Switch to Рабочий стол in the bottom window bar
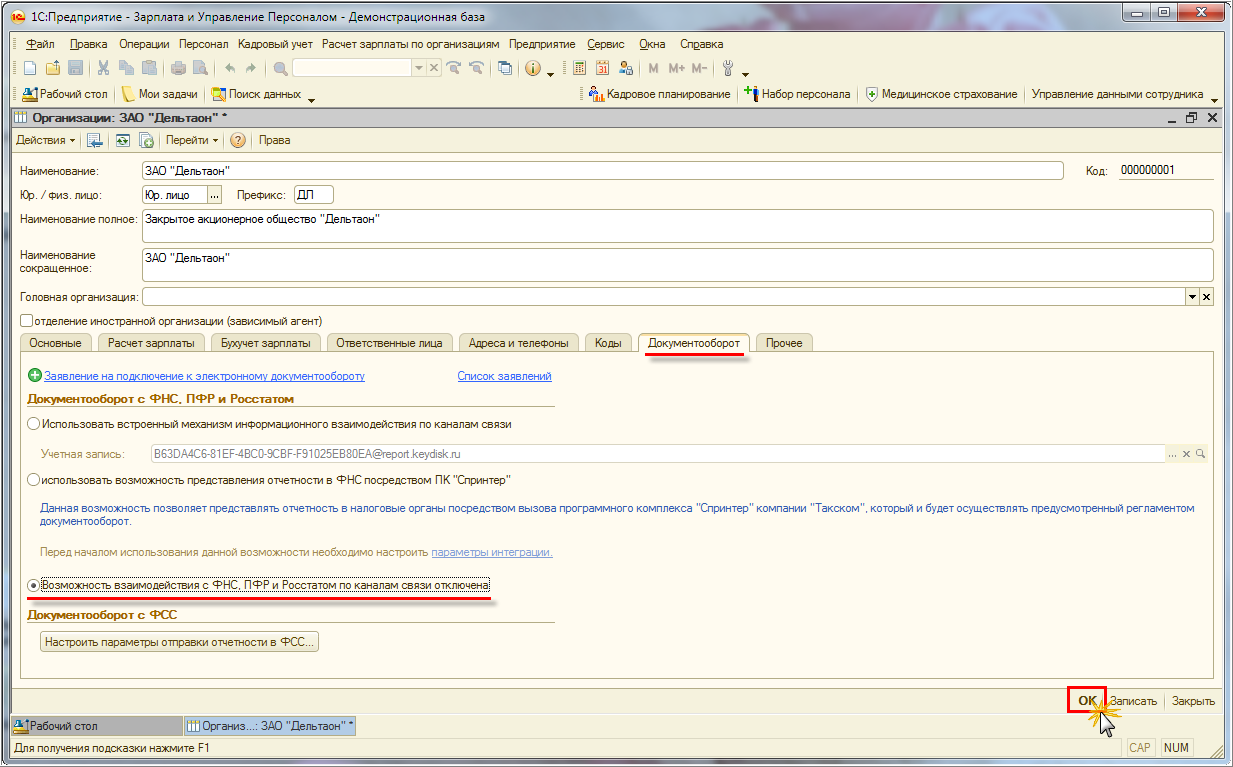 tap(96, 726)
